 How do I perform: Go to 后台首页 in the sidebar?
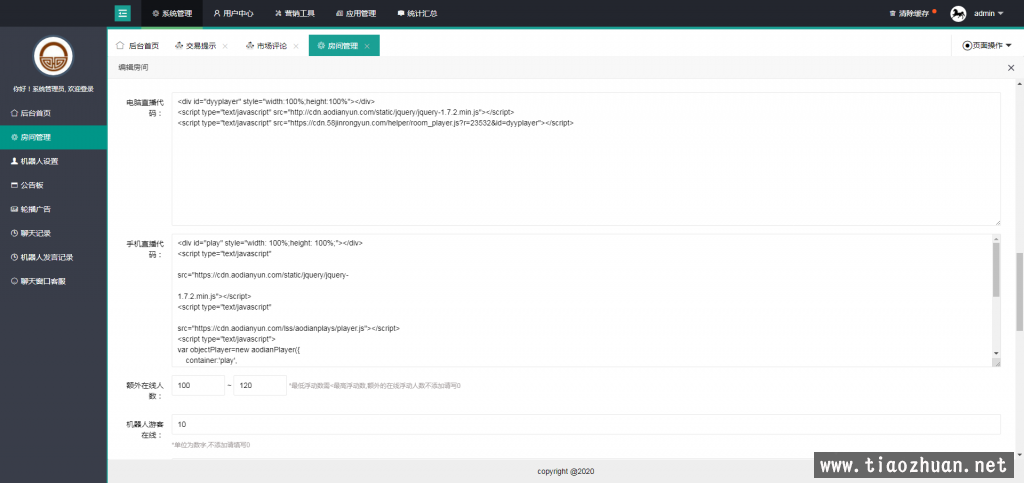pyautogui.click(x=54, y=113)
